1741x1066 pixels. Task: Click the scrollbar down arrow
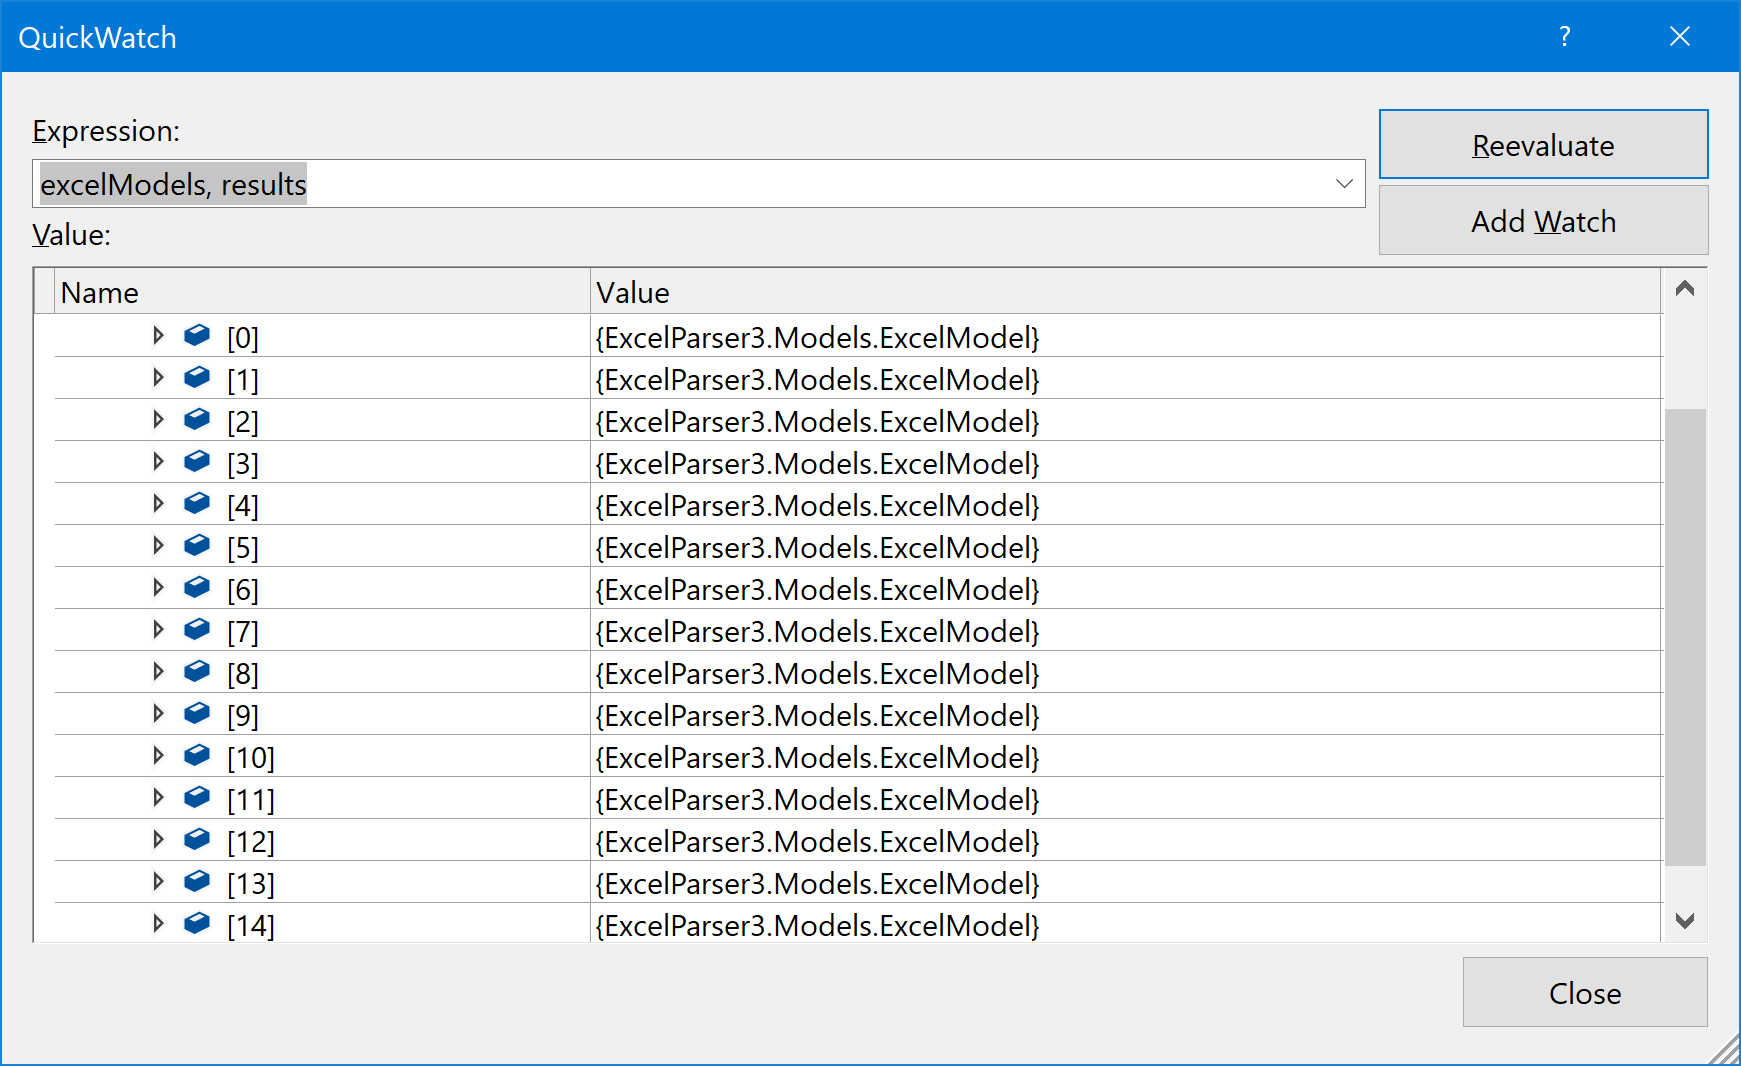tap(1685, 921)
